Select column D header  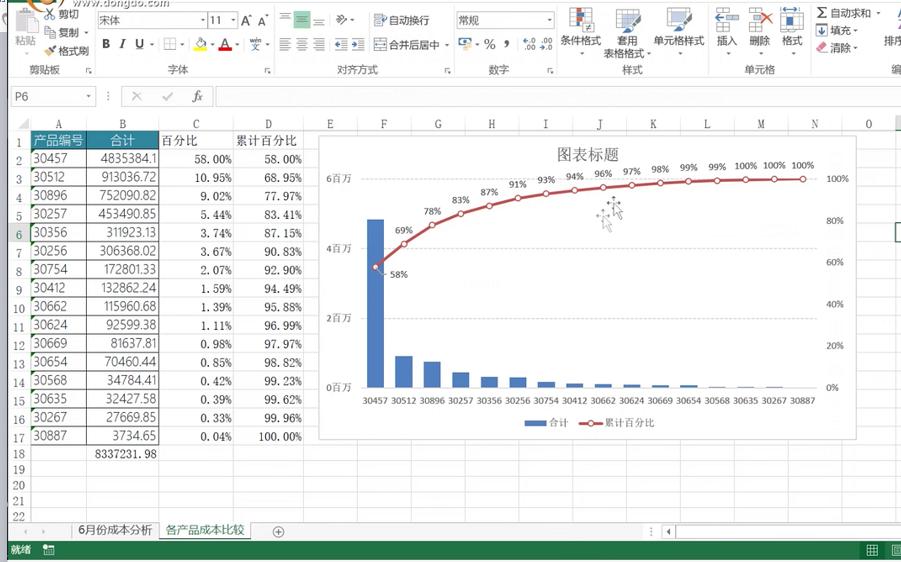coord(268,124)
